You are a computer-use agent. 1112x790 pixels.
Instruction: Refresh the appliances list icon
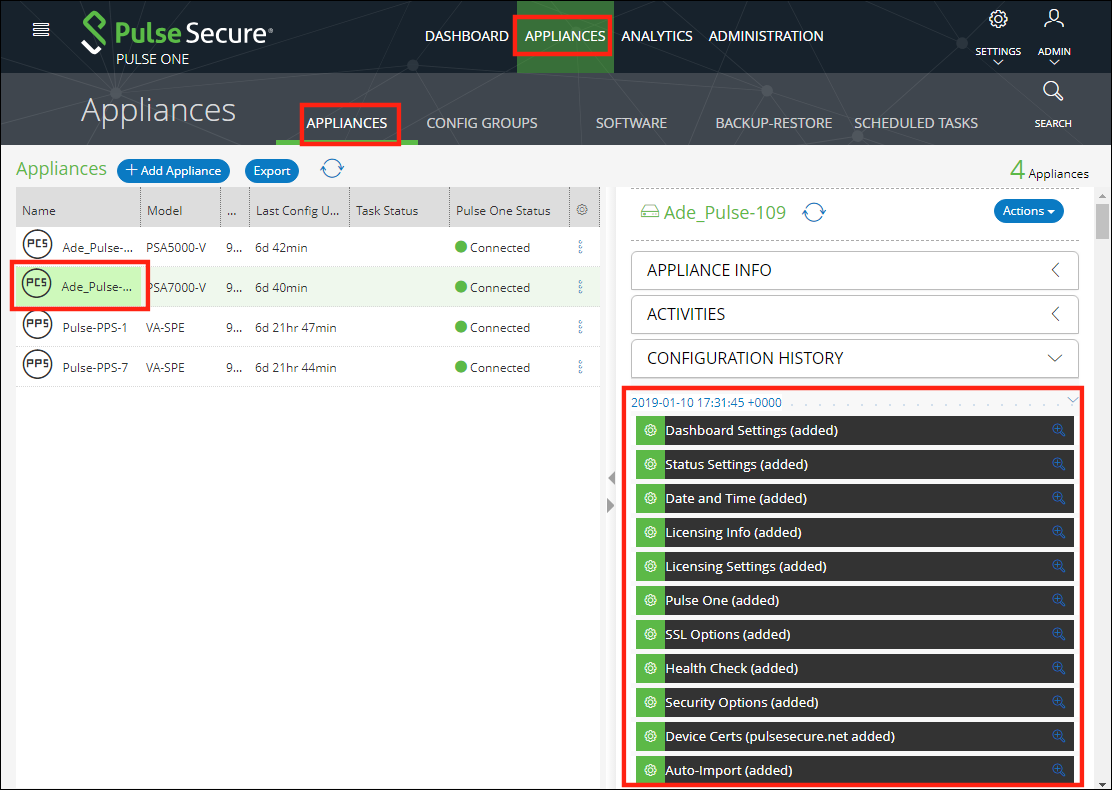tap(332, 169)
